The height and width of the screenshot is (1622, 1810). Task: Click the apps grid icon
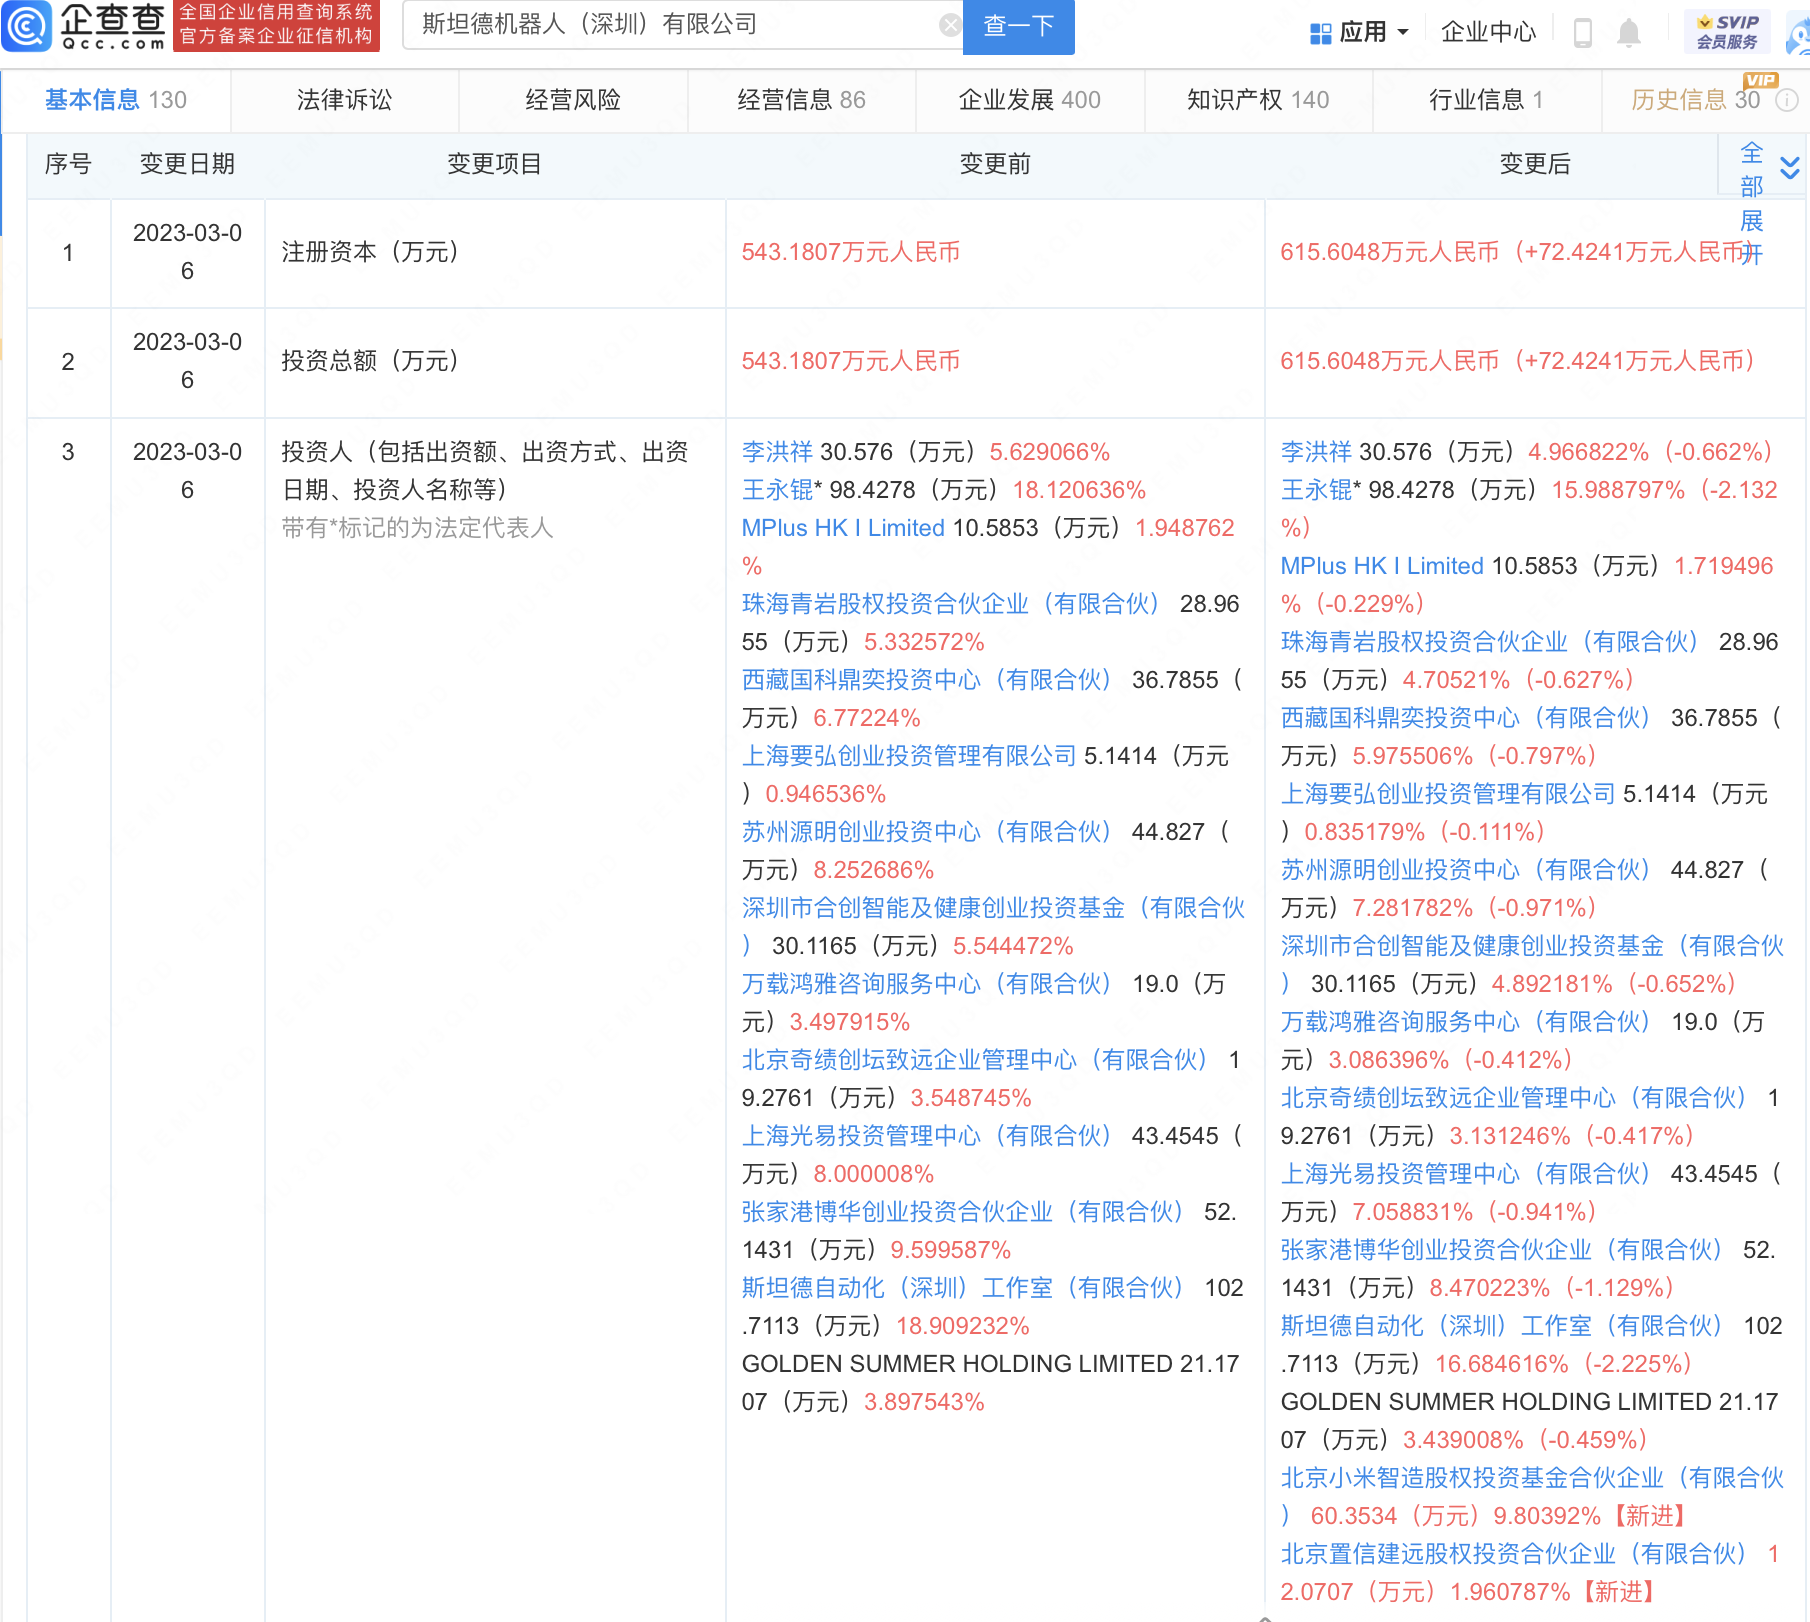pyautogui.click(x=1321, y=34)
